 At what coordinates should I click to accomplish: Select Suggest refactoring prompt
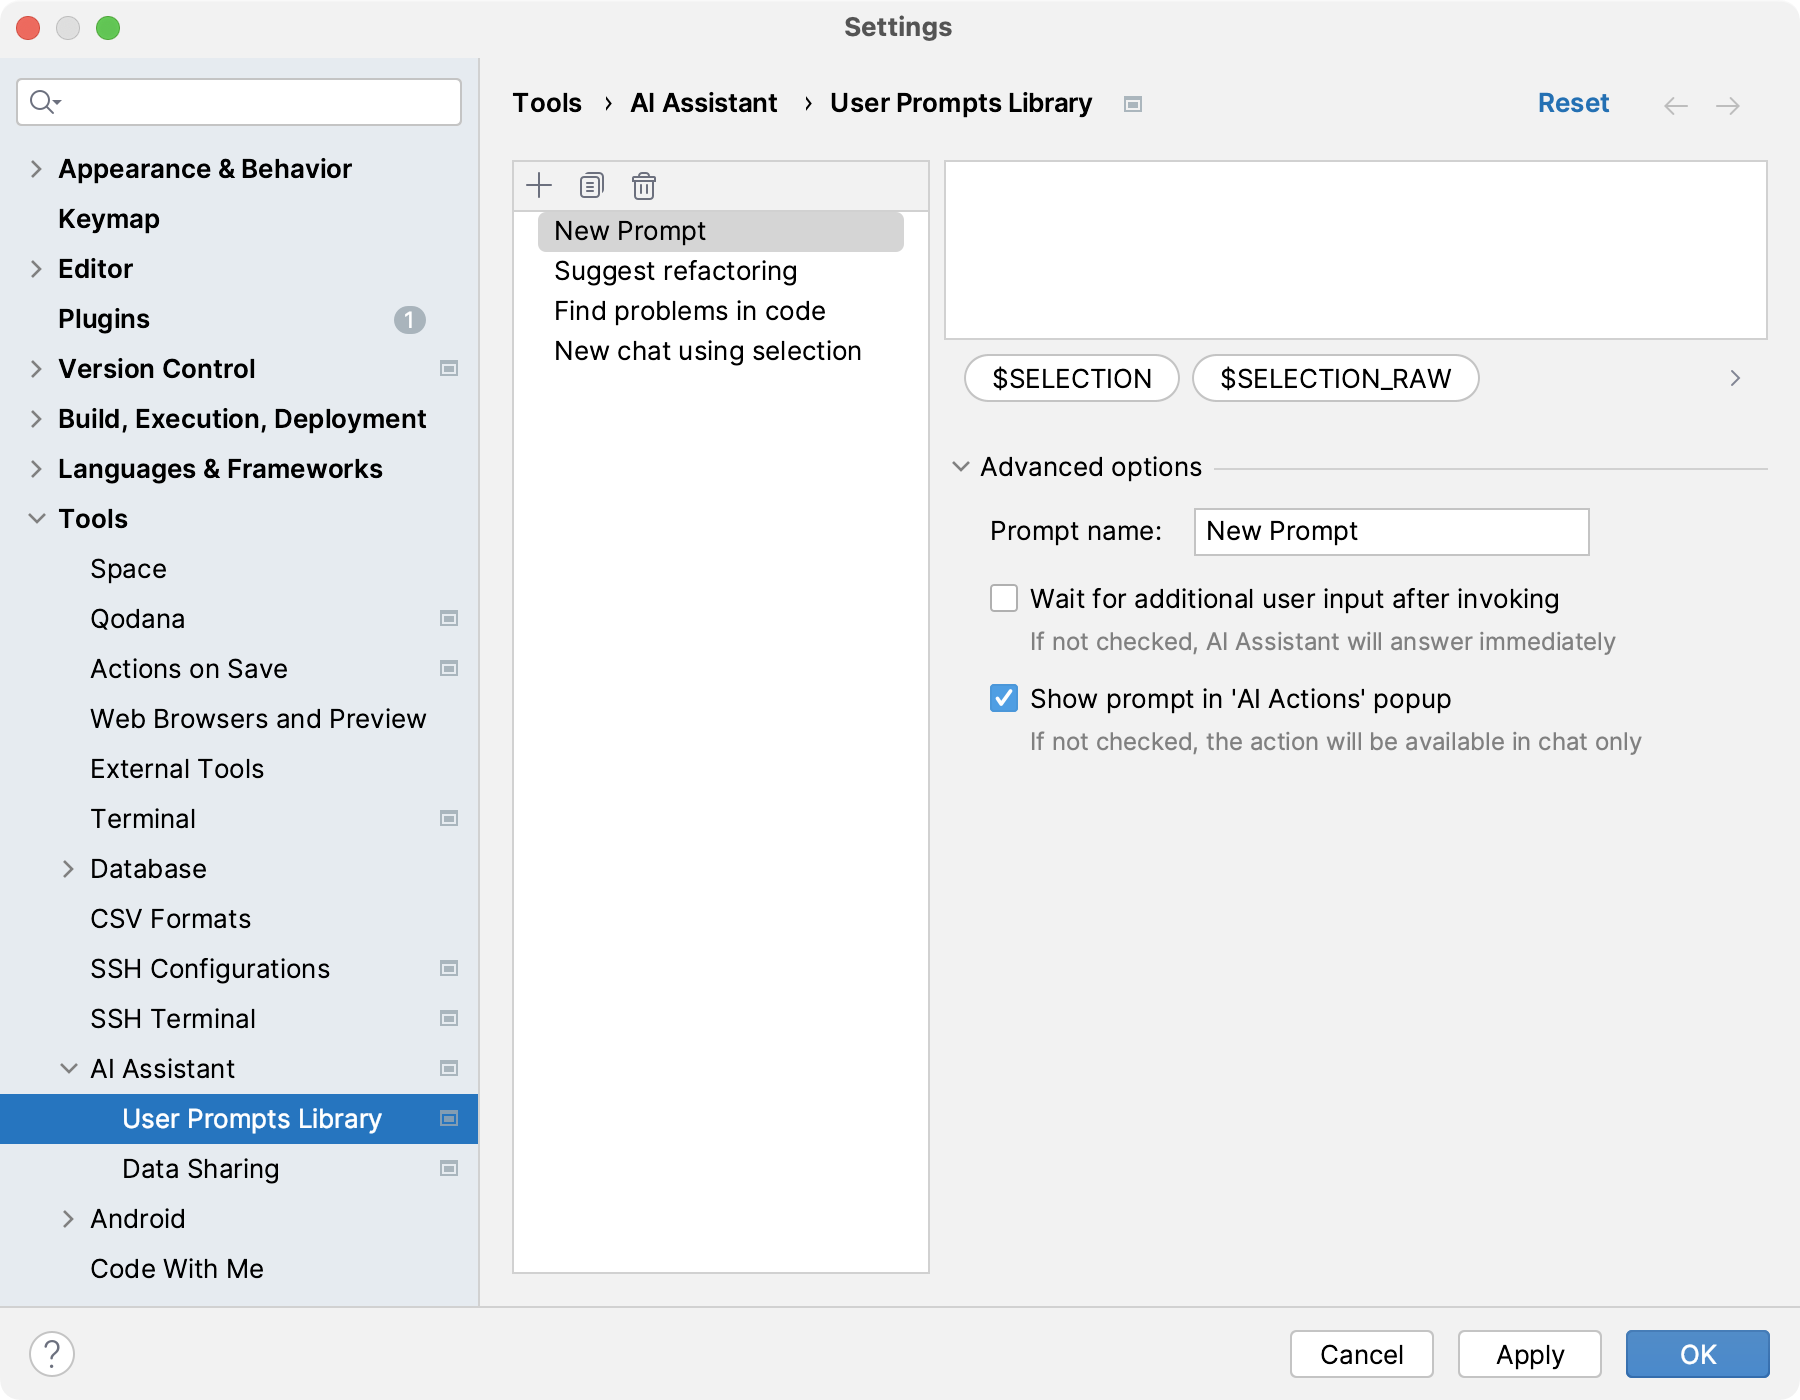tap(676, 271)
